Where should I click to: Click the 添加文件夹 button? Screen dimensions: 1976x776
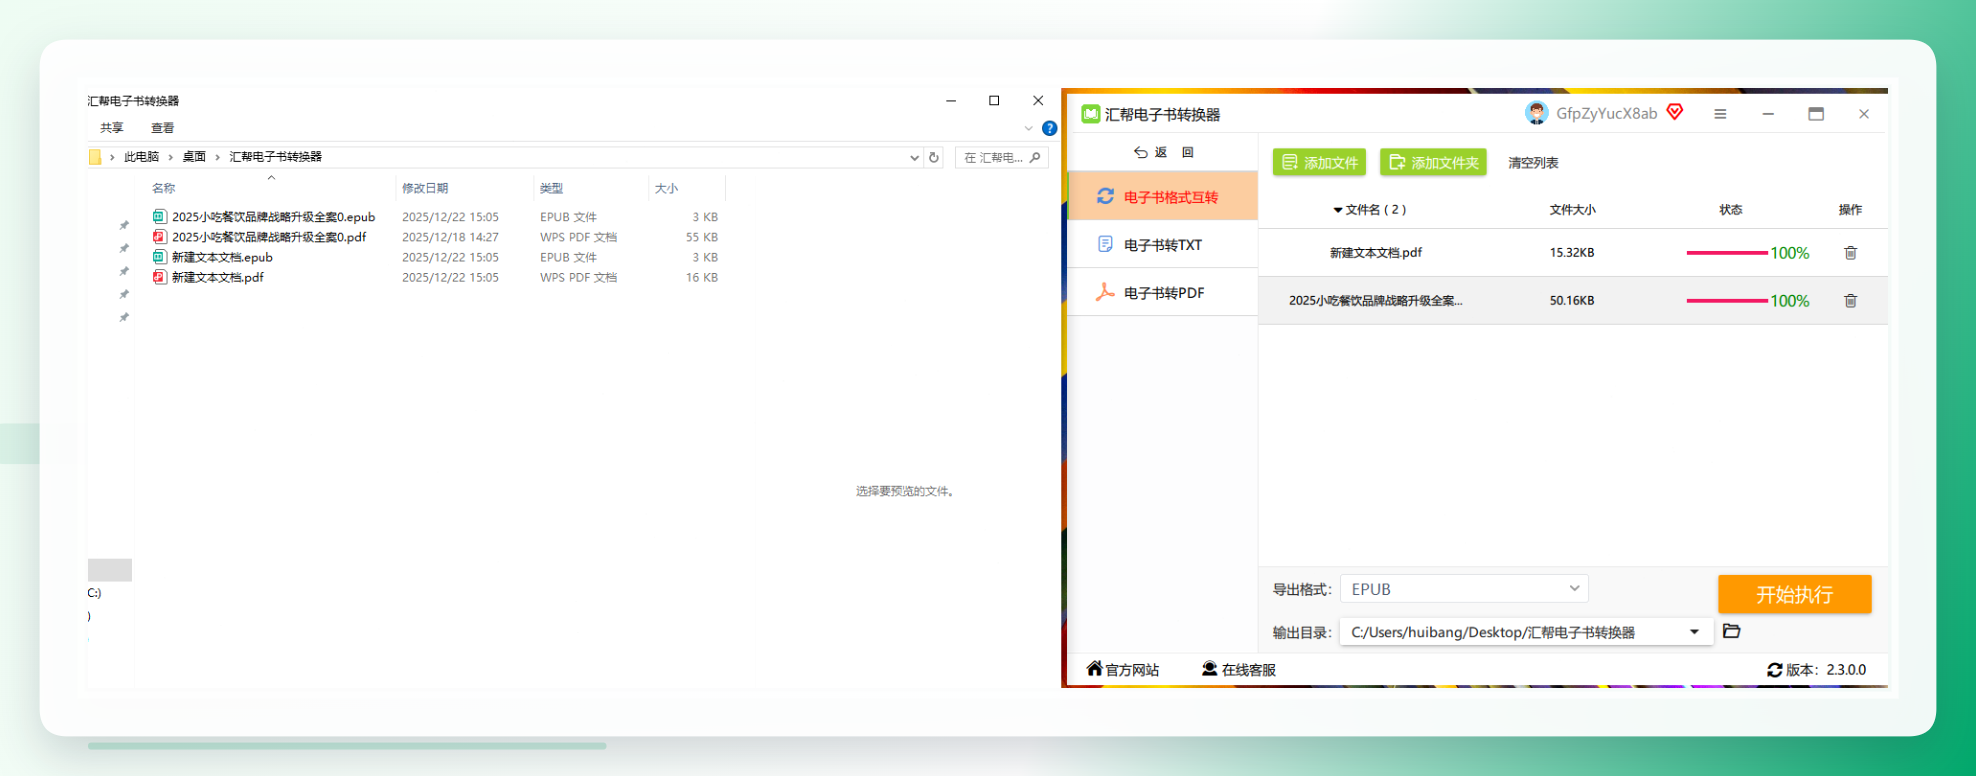[1433, 162]
